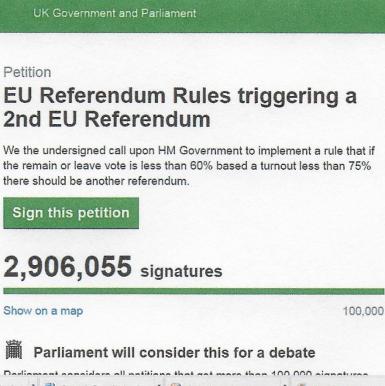Click the green signature progress bar

(x=194, y=291)
